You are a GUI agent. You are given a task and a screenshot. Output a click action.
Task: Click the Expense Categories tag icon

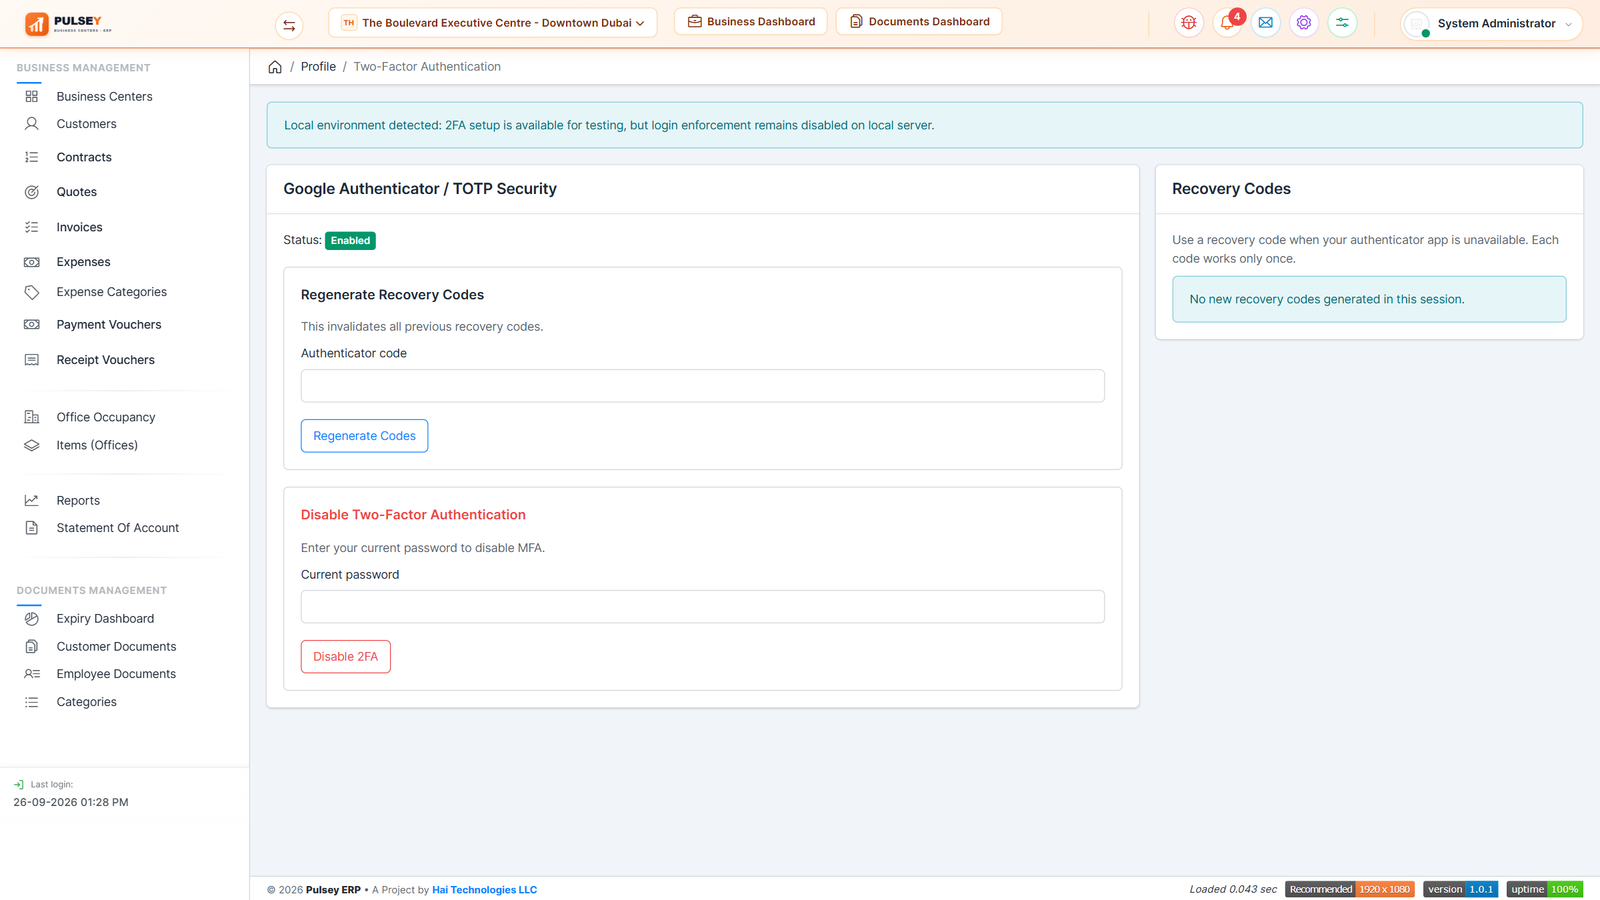[x=32, y=292]
